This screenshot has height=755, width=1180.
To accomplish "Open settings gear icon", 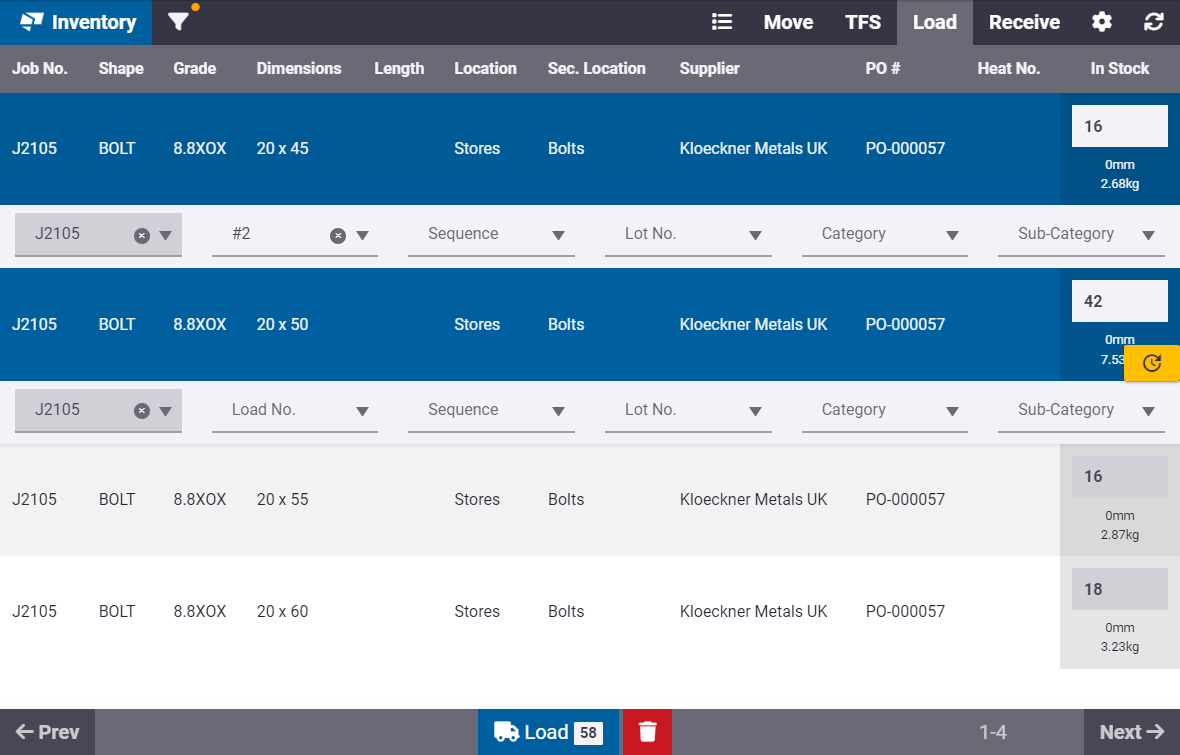I will [x=1101, y=22].
